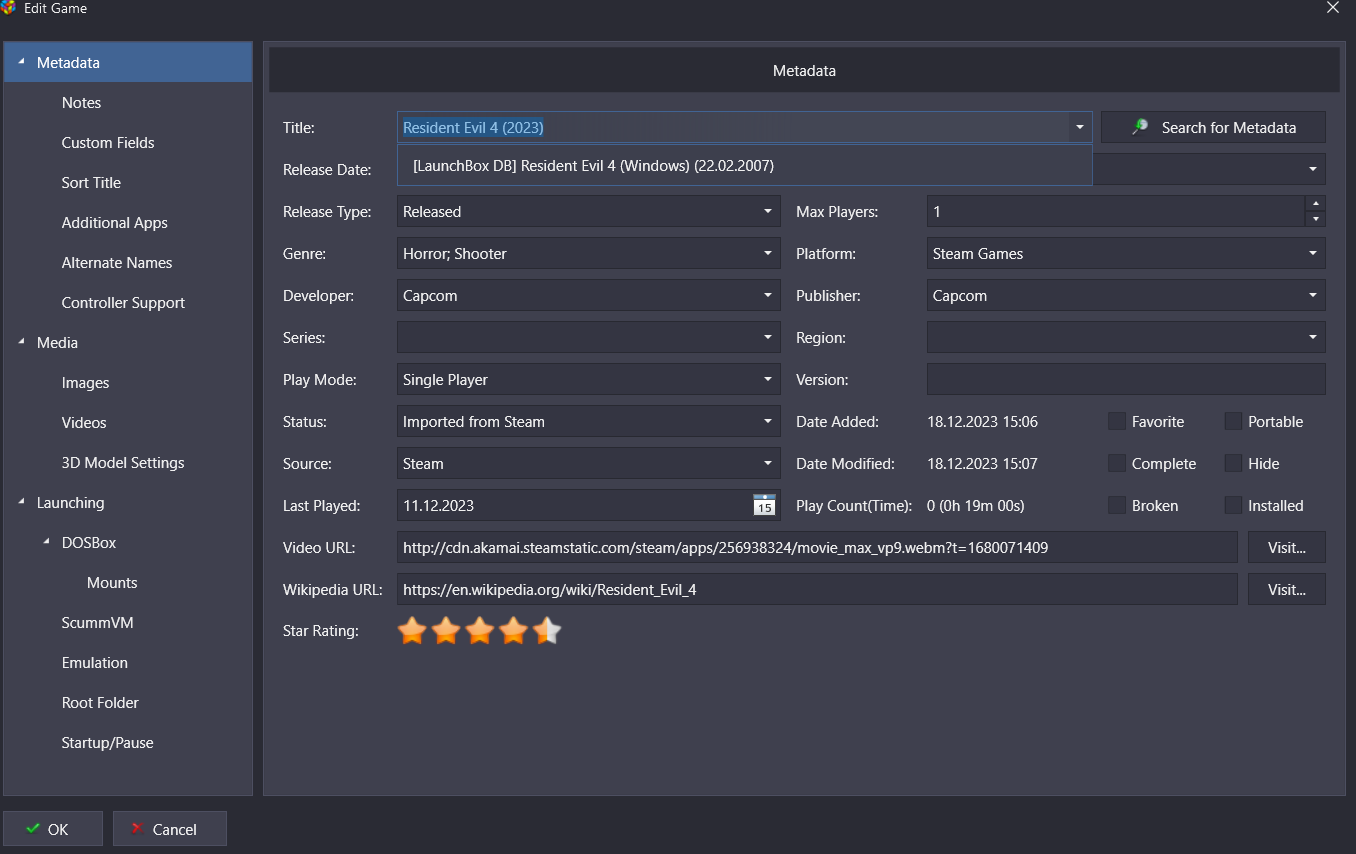
Task: Click Visit button for Wikipedia URL
Action: pos(1287,589)
